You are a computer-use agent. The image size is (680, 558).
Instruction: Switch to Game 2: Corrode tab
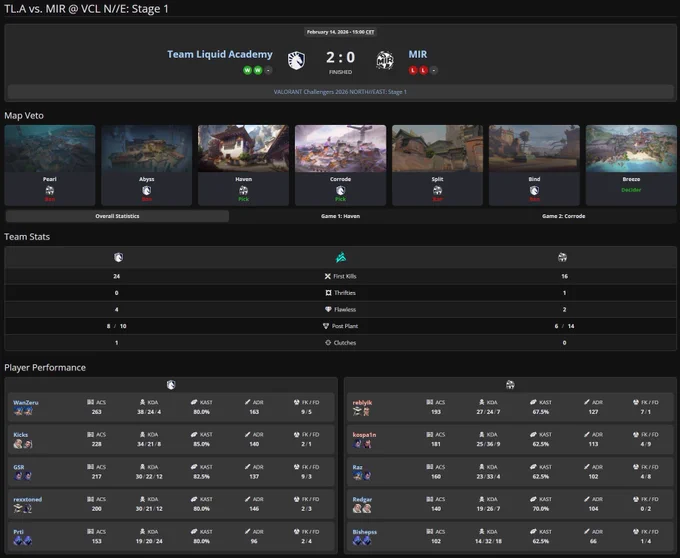(563, 216)
